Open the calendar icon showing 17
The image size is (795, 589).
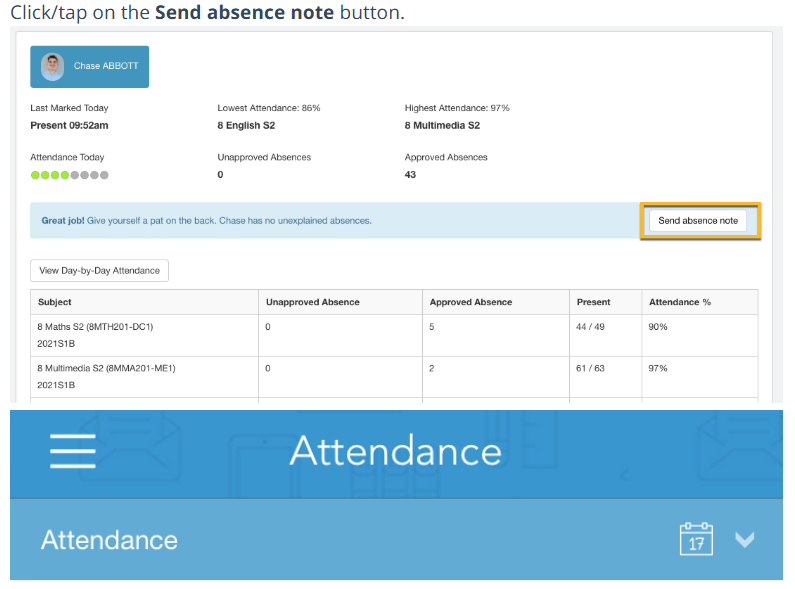(x=696, y=539)
